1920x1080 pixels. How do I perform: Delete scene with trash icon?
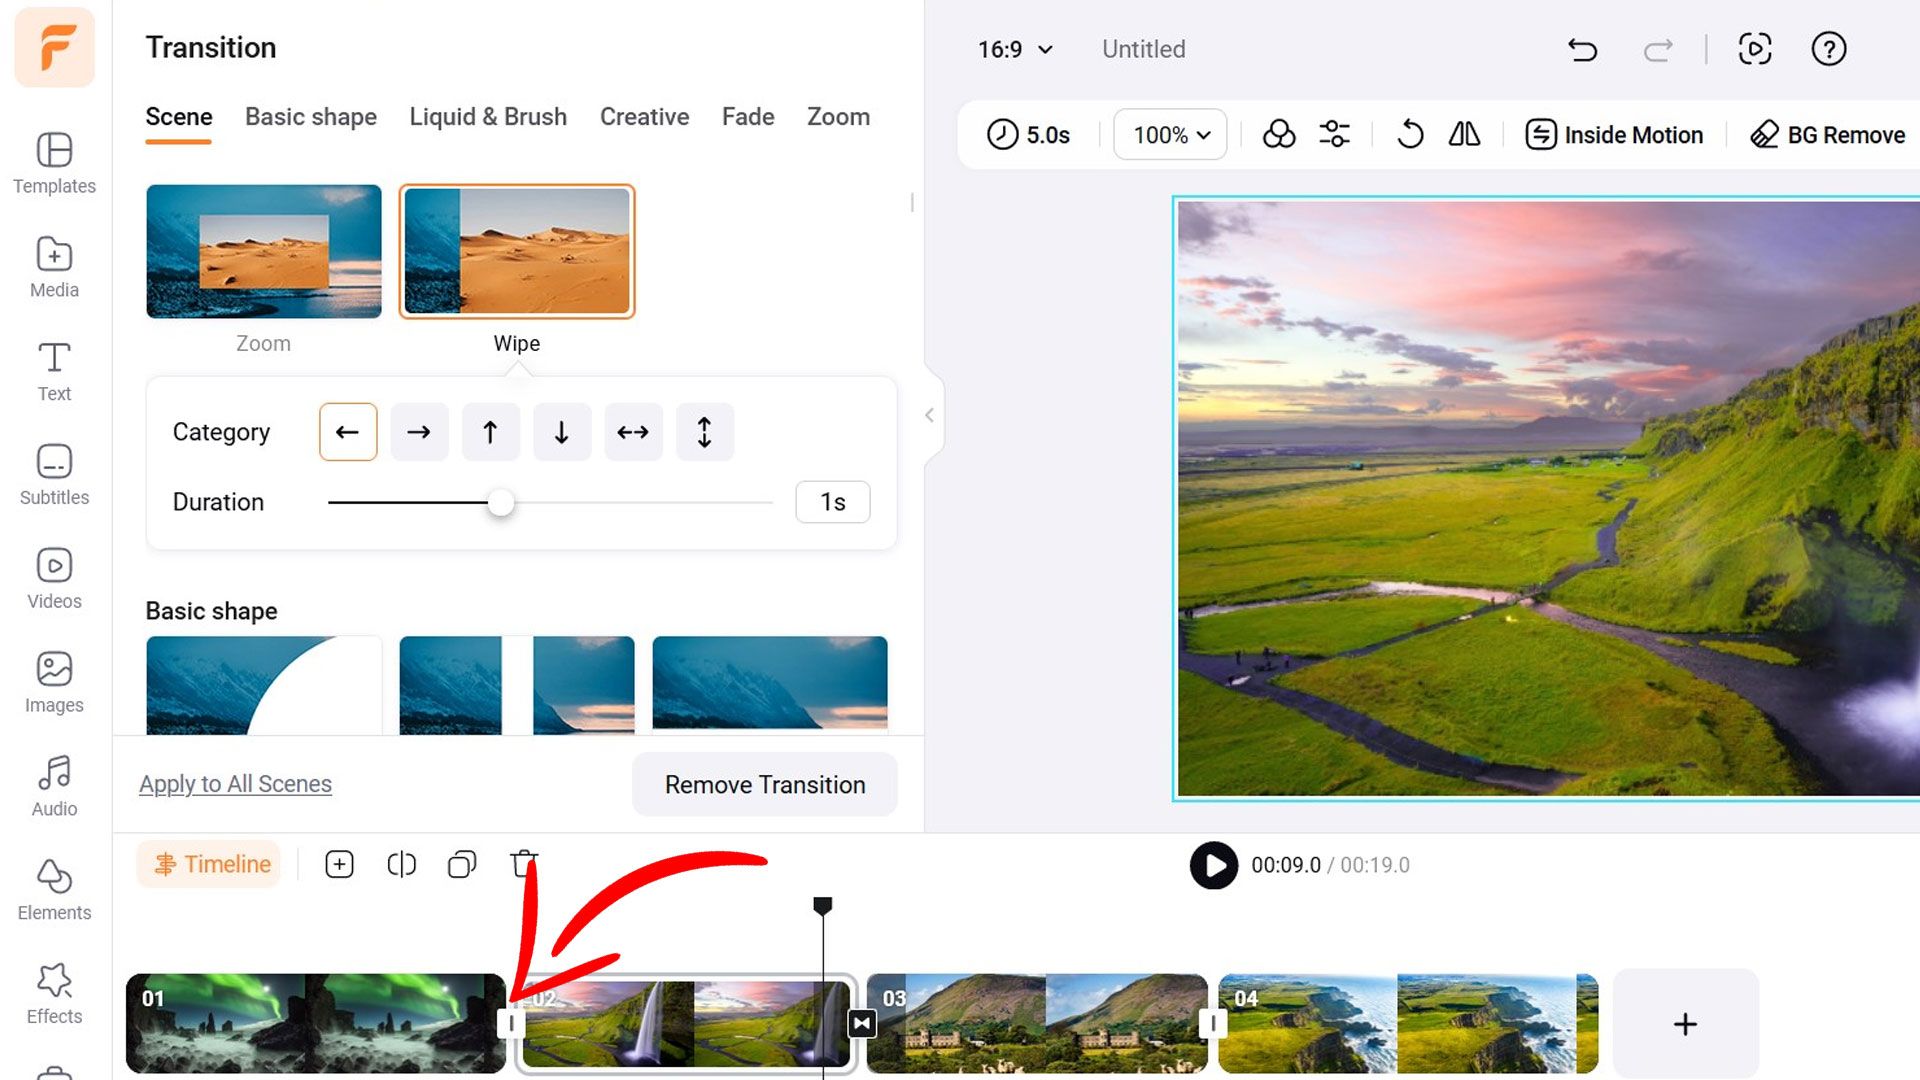click(523, 863)
